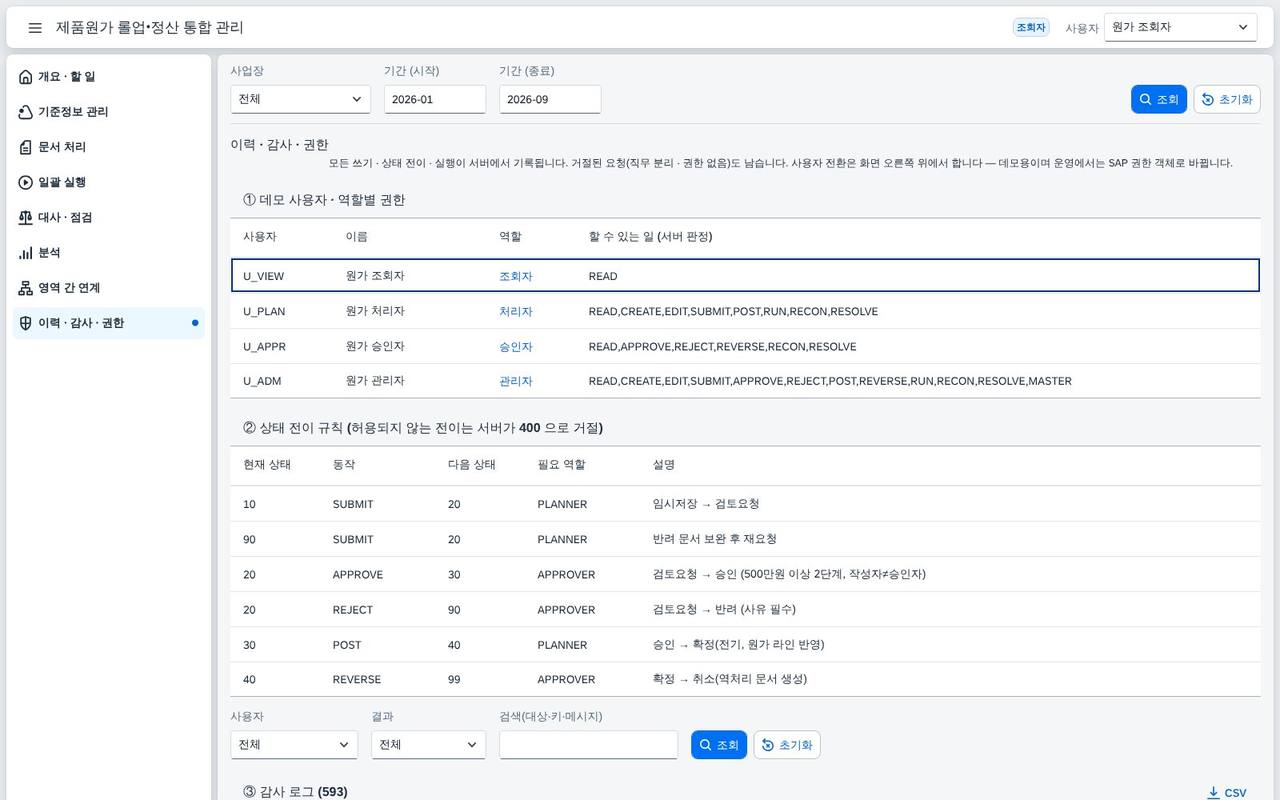Click the home icon beside 개요 · 할 일
The image size is (1280, 800).
pyautogui.click(x=26, y=77)
